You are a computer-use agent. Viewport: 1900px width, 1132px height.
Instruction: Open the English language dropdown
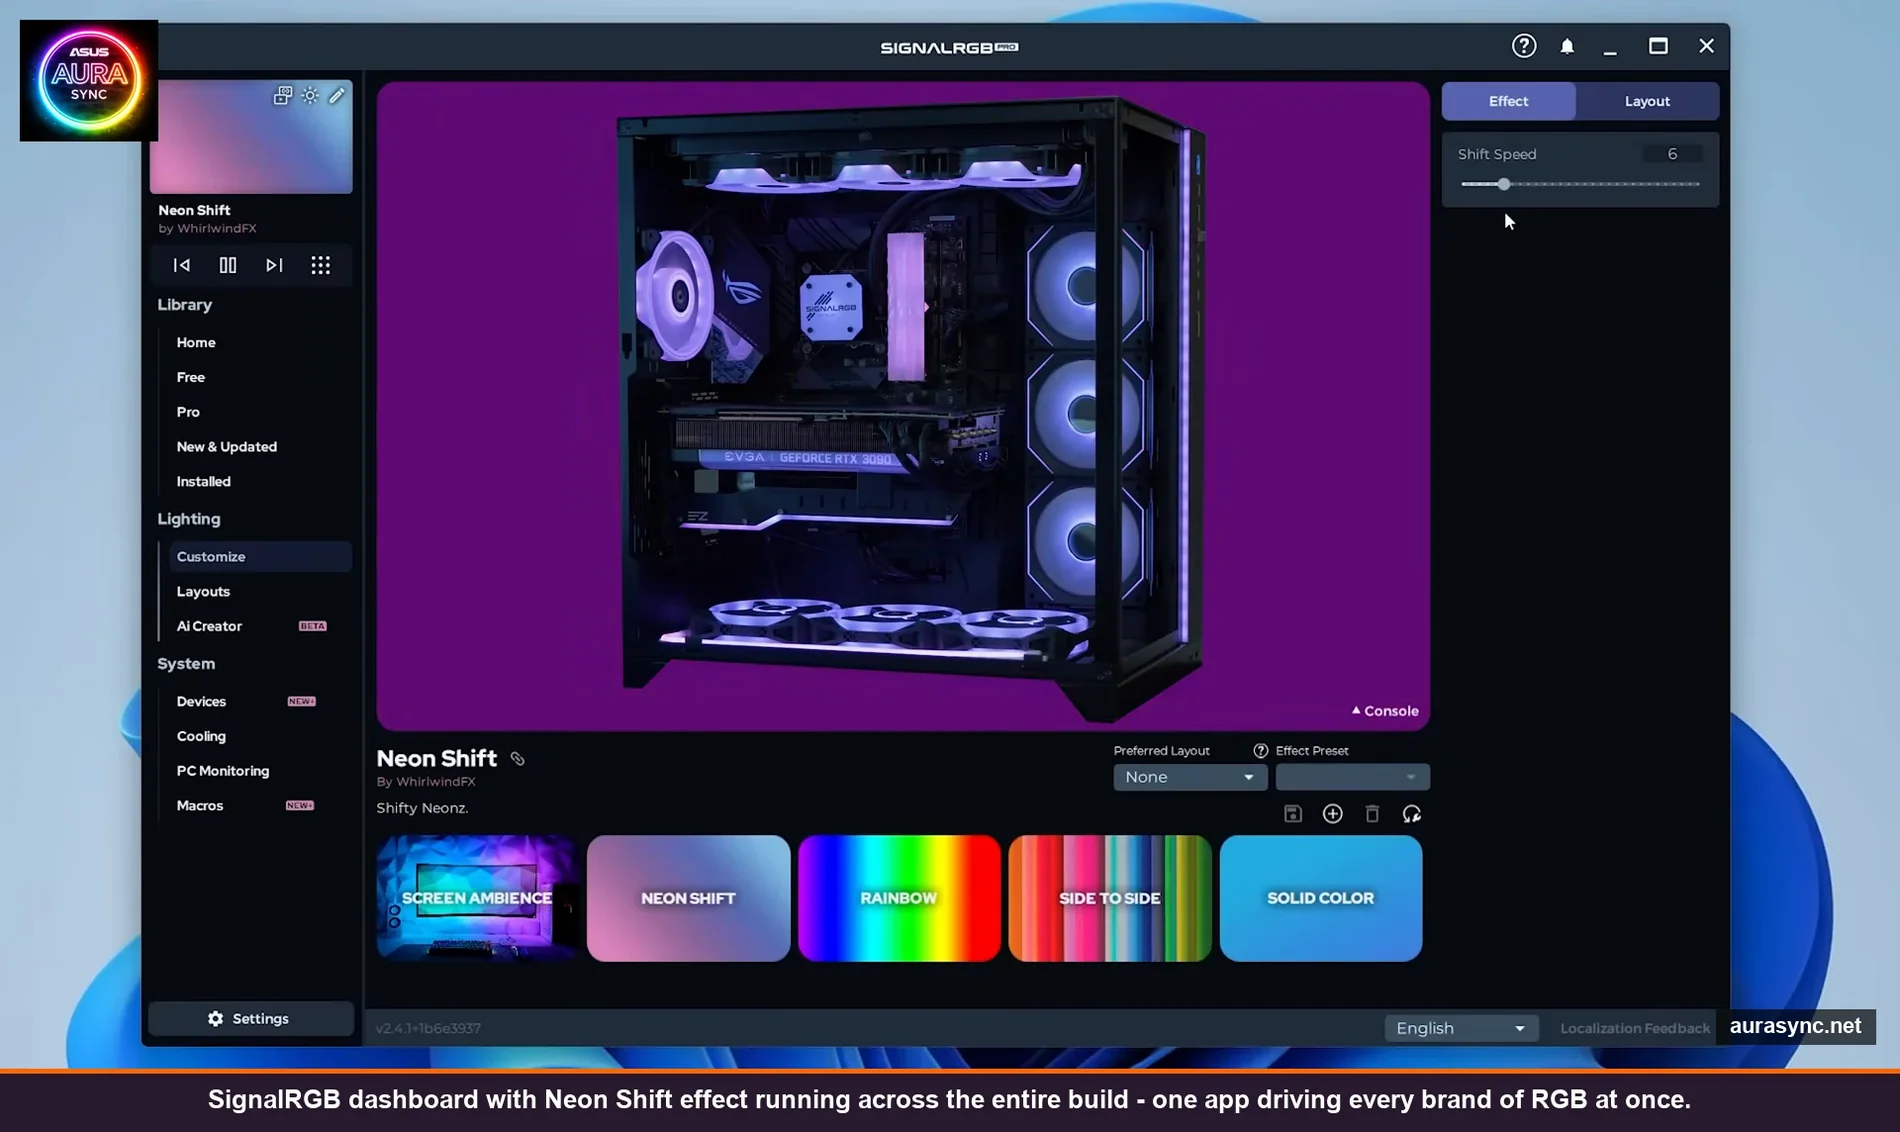coord(1460,1027)
